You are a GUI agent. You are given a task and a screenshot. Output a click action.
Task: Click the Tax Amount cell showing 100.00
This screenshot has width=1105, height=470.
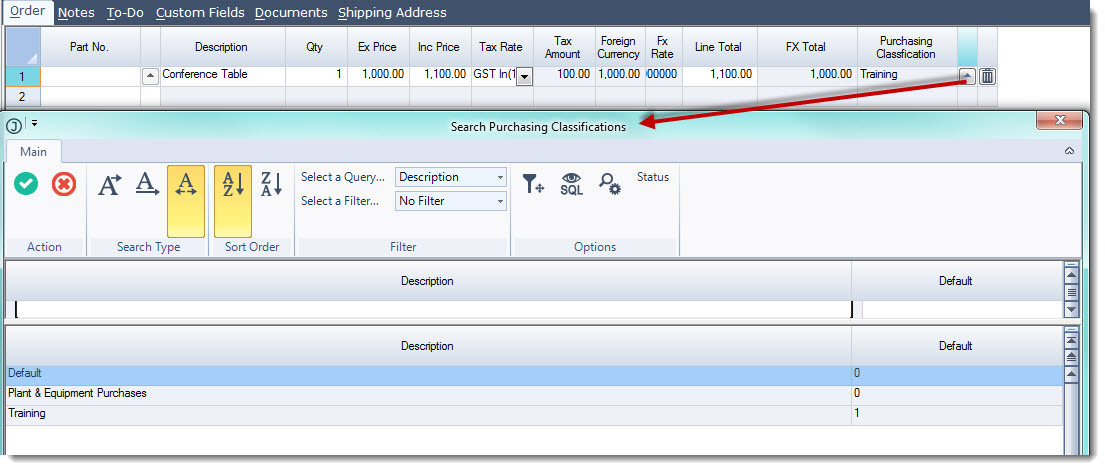[x=564, y=76]
